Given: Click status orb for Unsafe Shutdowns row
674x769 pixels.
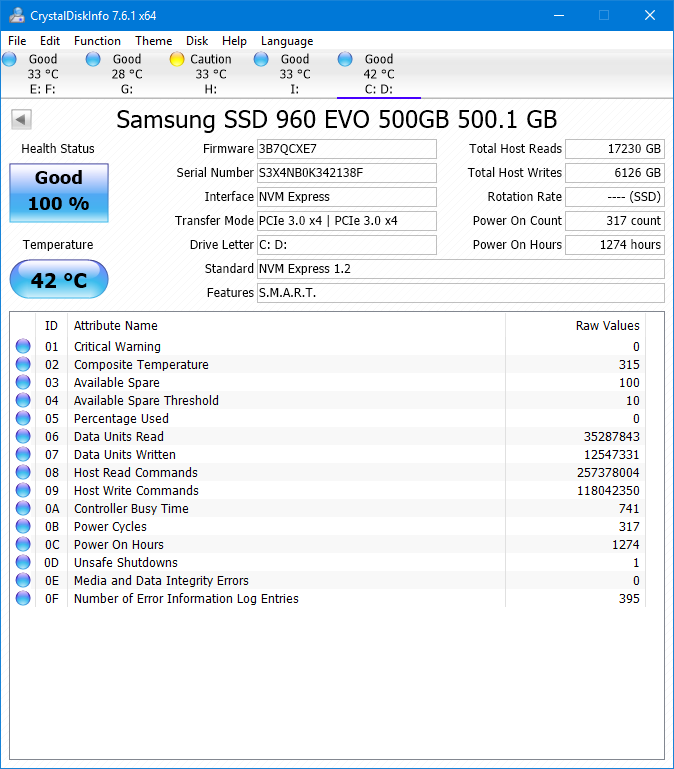Looking at the screenshot, I should coord(23,562).
